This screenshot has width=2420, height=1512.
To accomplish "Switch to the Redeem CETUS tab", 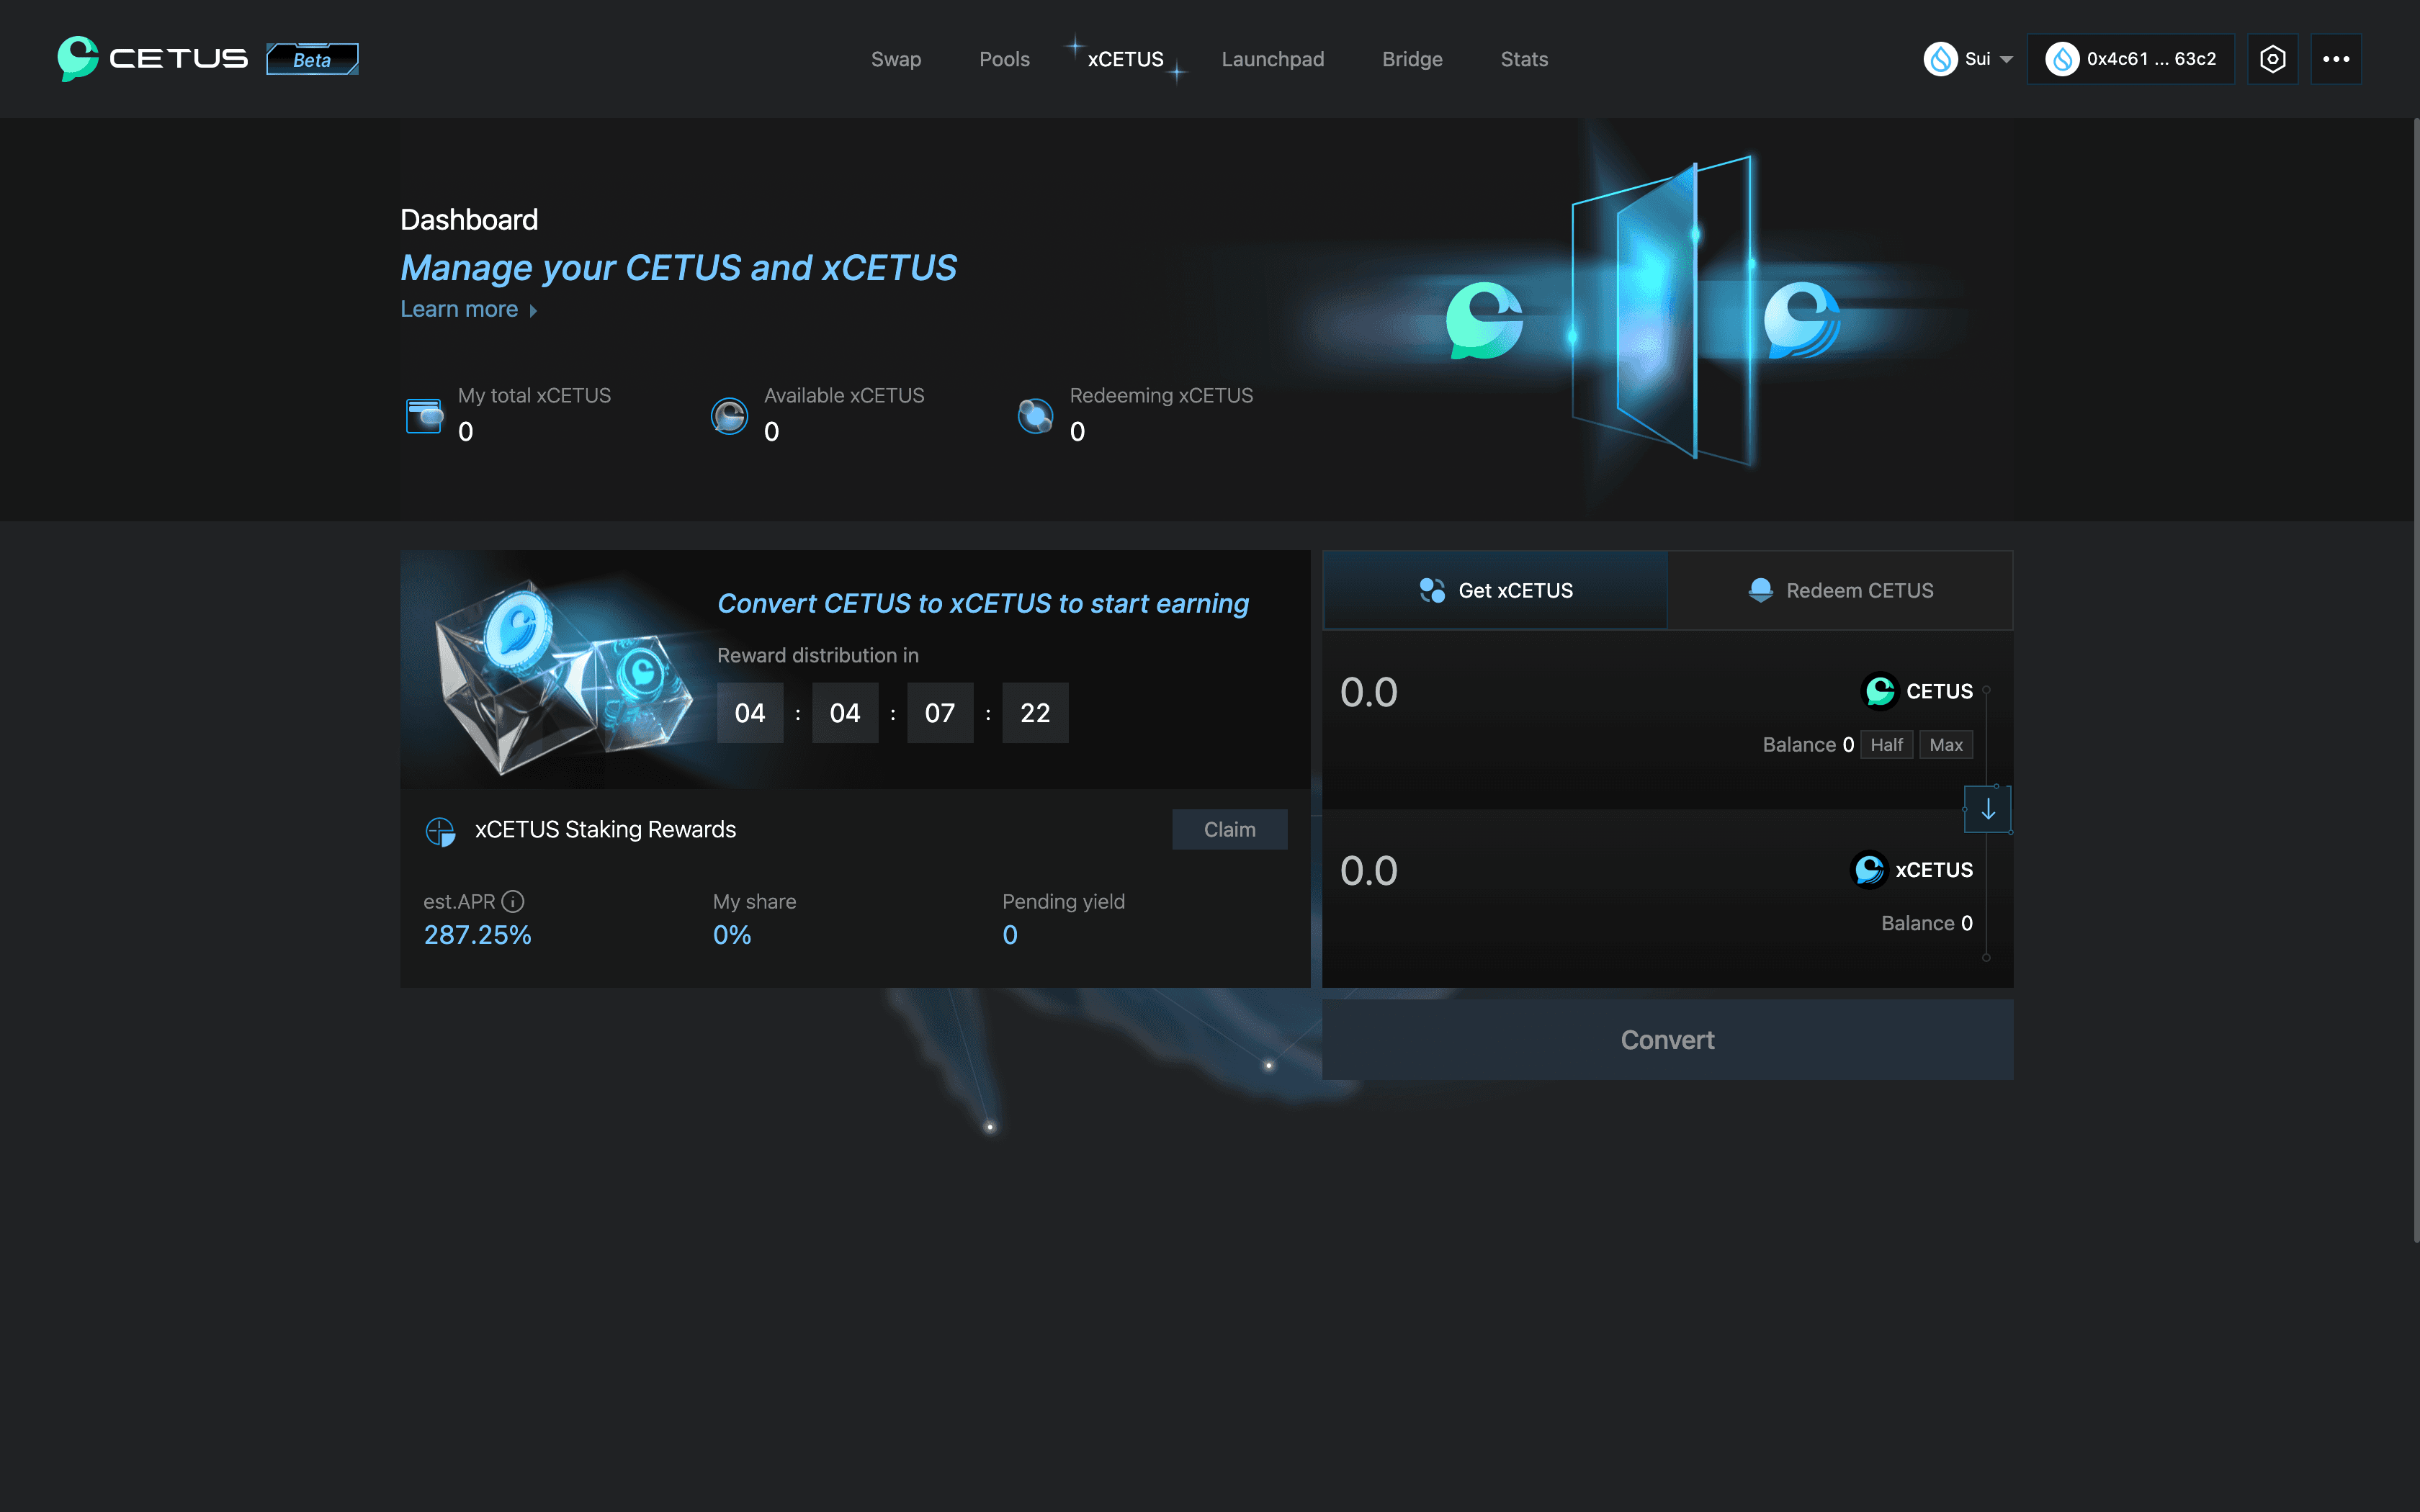I will point(1840,590).
